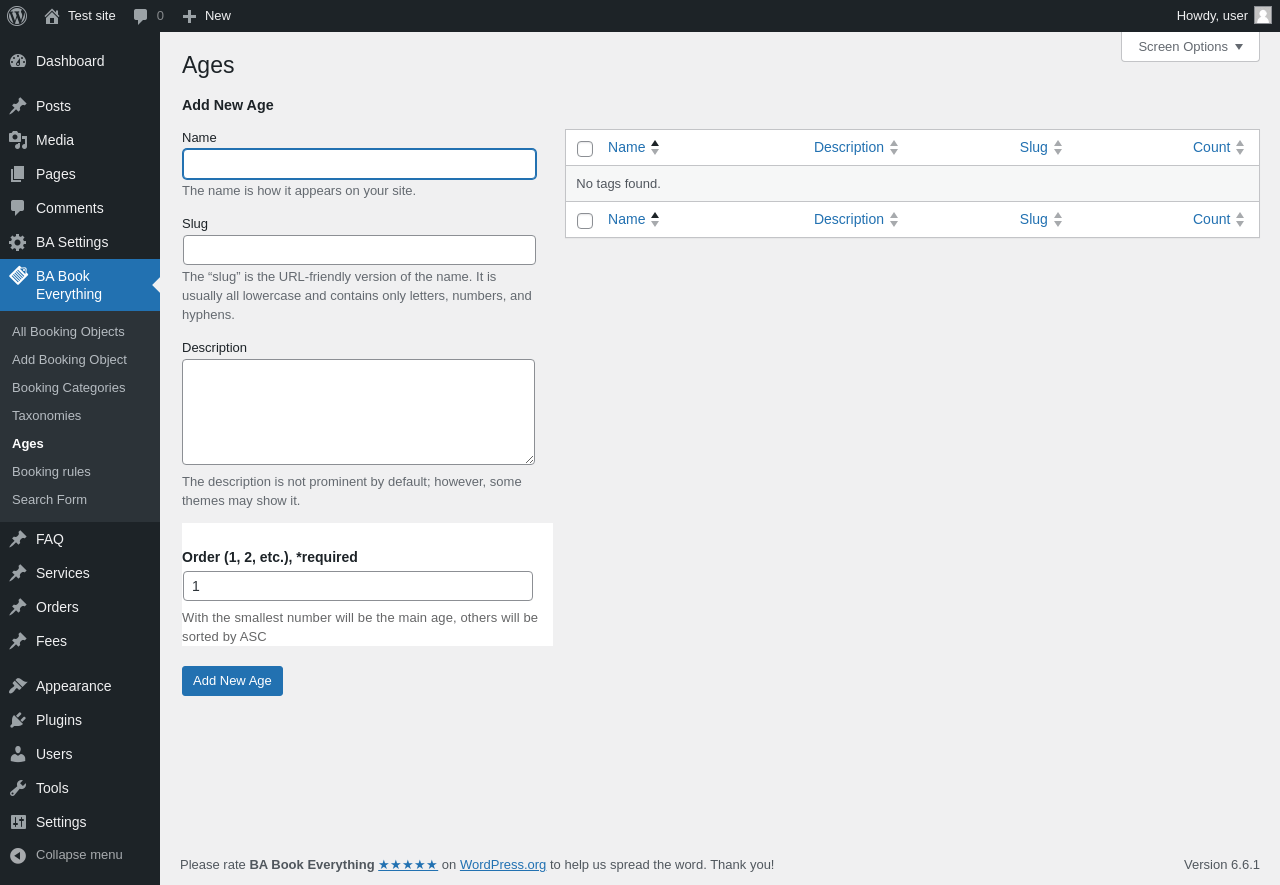The image size is (1280, 885).
Task: Click the plus New icon in admin bar
Action: pos(189,16)
